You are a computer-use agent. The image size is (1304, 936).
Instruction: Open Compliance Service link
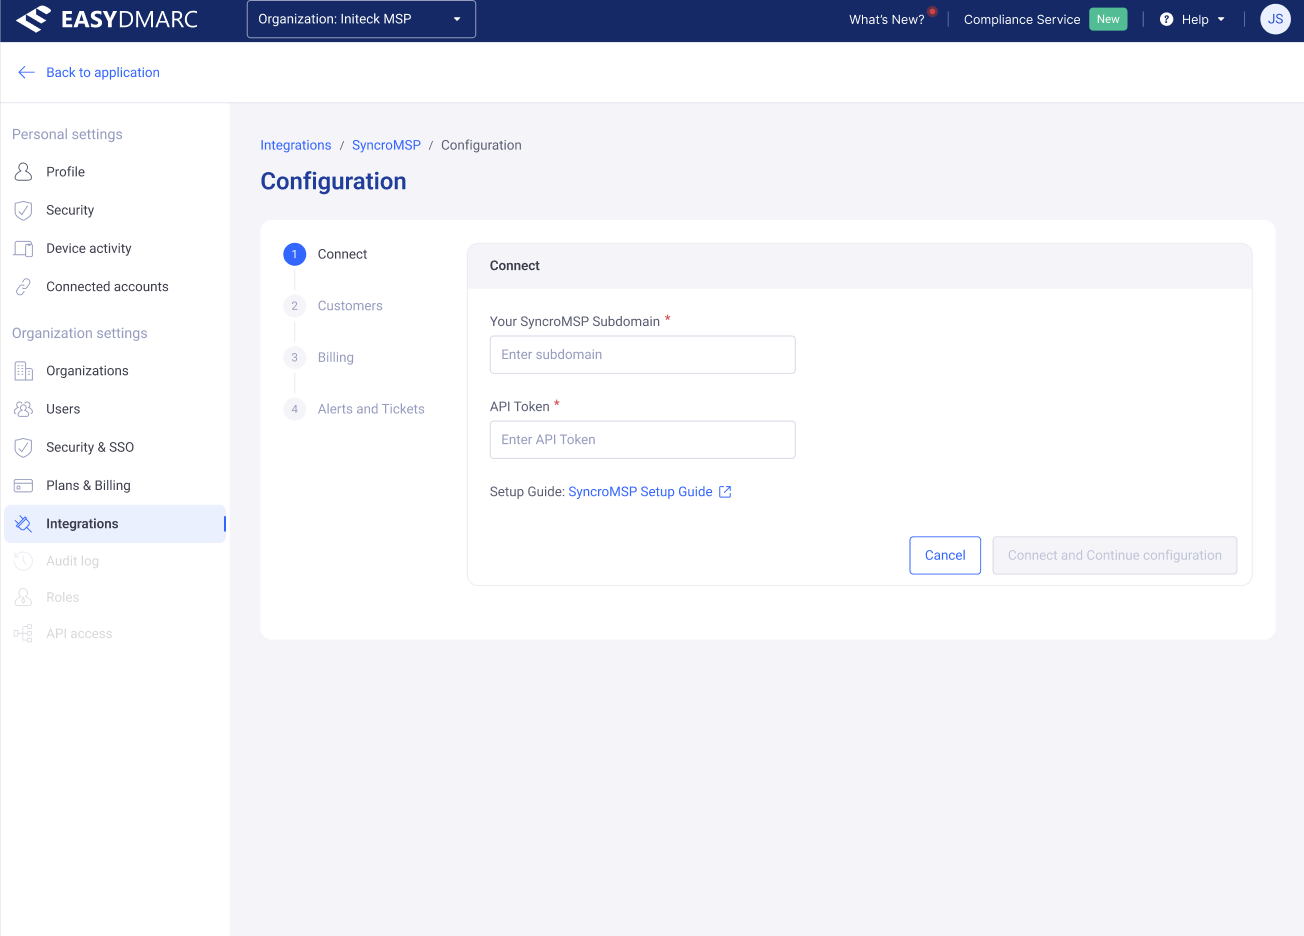(x=1022, y=19)
